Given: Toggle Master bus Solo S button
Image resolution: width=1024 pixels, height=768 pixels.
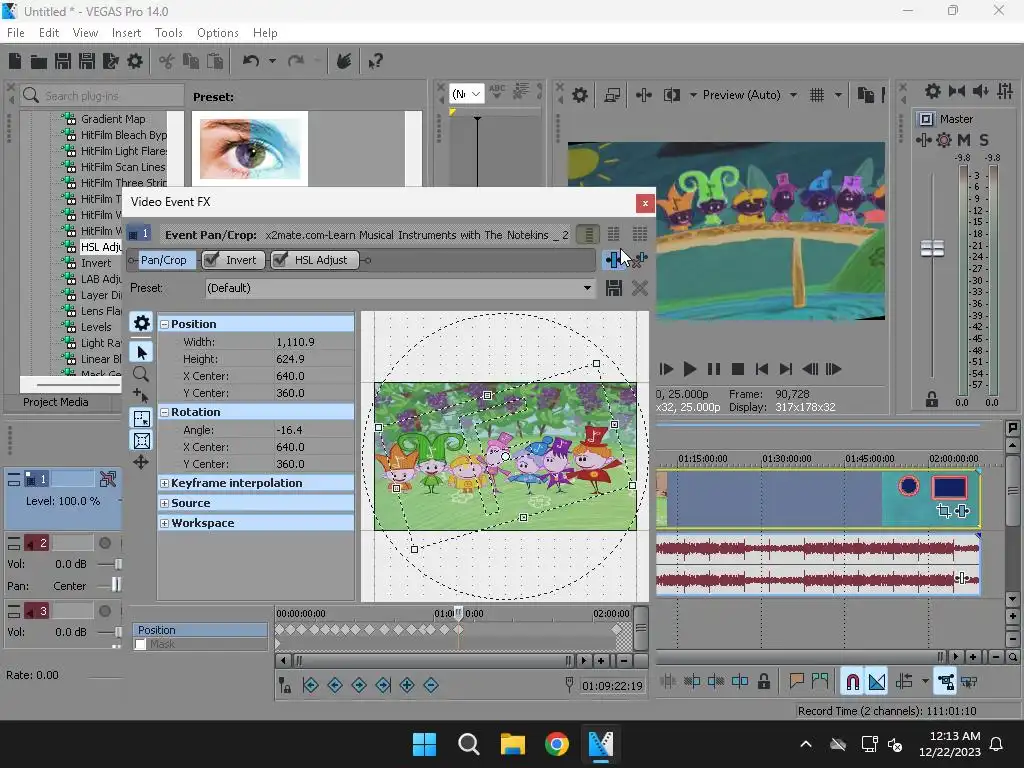Looking at the screenshot, I should (984, 140).
